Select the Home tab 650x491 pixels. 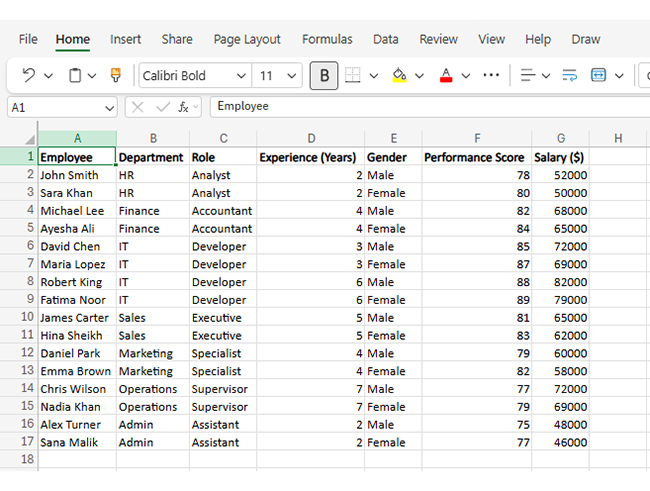point(73,39)
